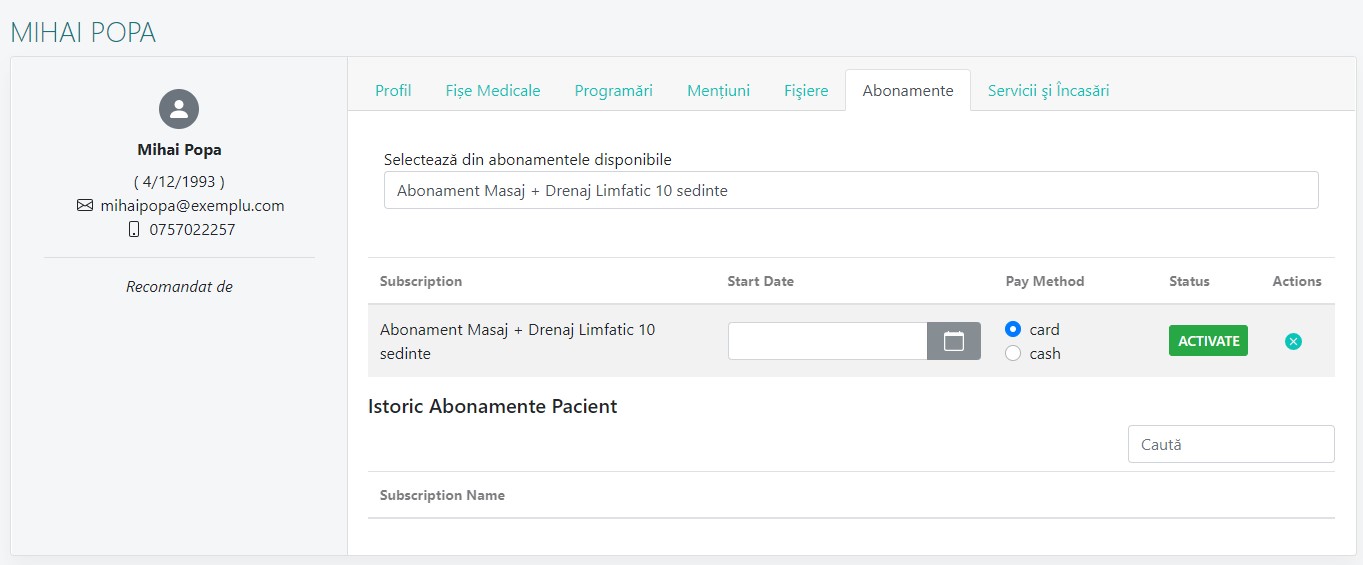The image size is (1363, 565).
Task: Click the calendar icon beside the start date
Action: pyautogui.click(x=953, y=341)
